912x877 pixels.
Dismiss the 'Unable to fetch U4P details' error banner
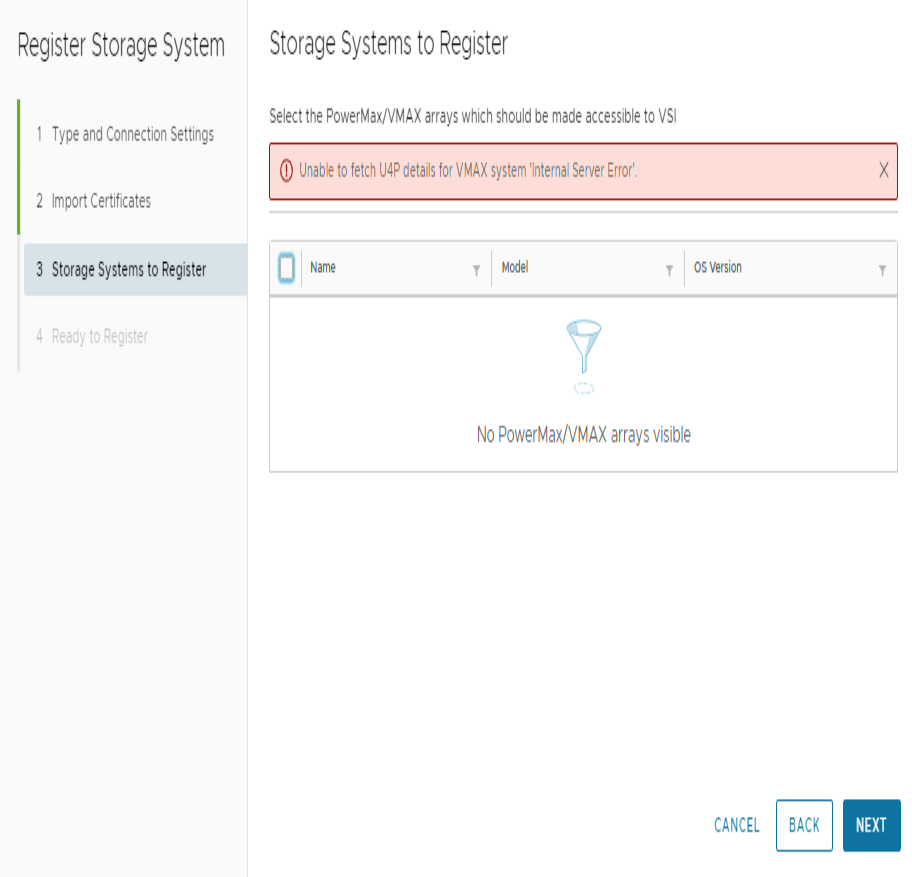point(884,170)
